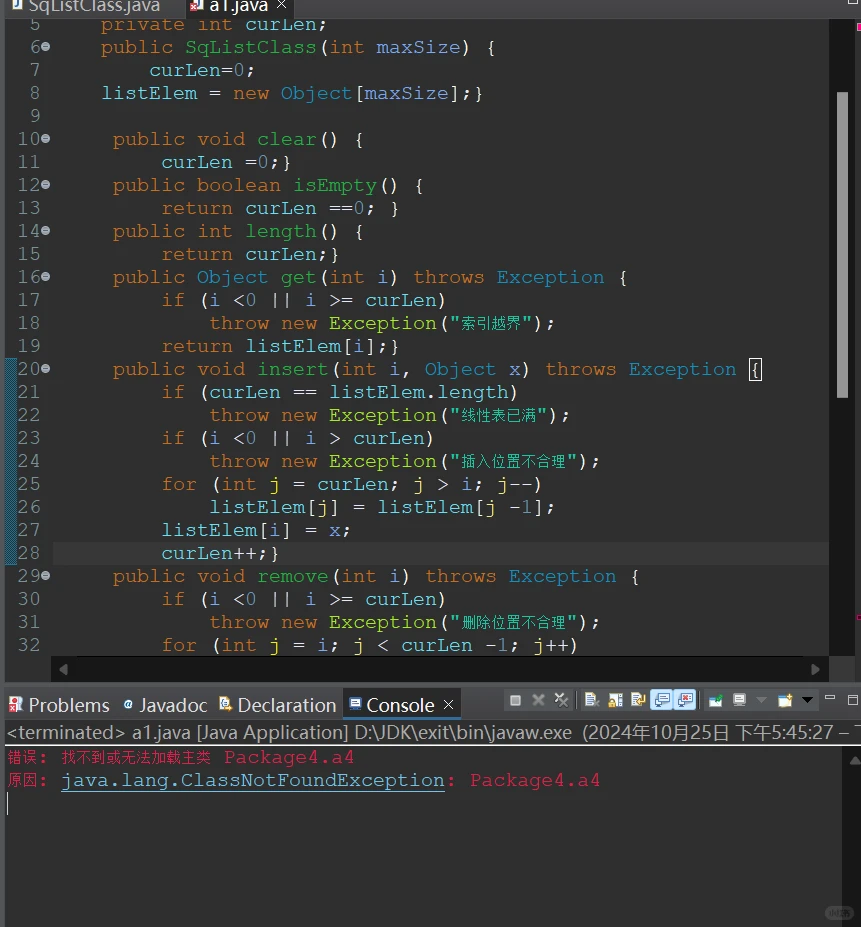Click the editor horizontal scroll right arrow
The image size is (861, 927).
(x=815, y=669)
